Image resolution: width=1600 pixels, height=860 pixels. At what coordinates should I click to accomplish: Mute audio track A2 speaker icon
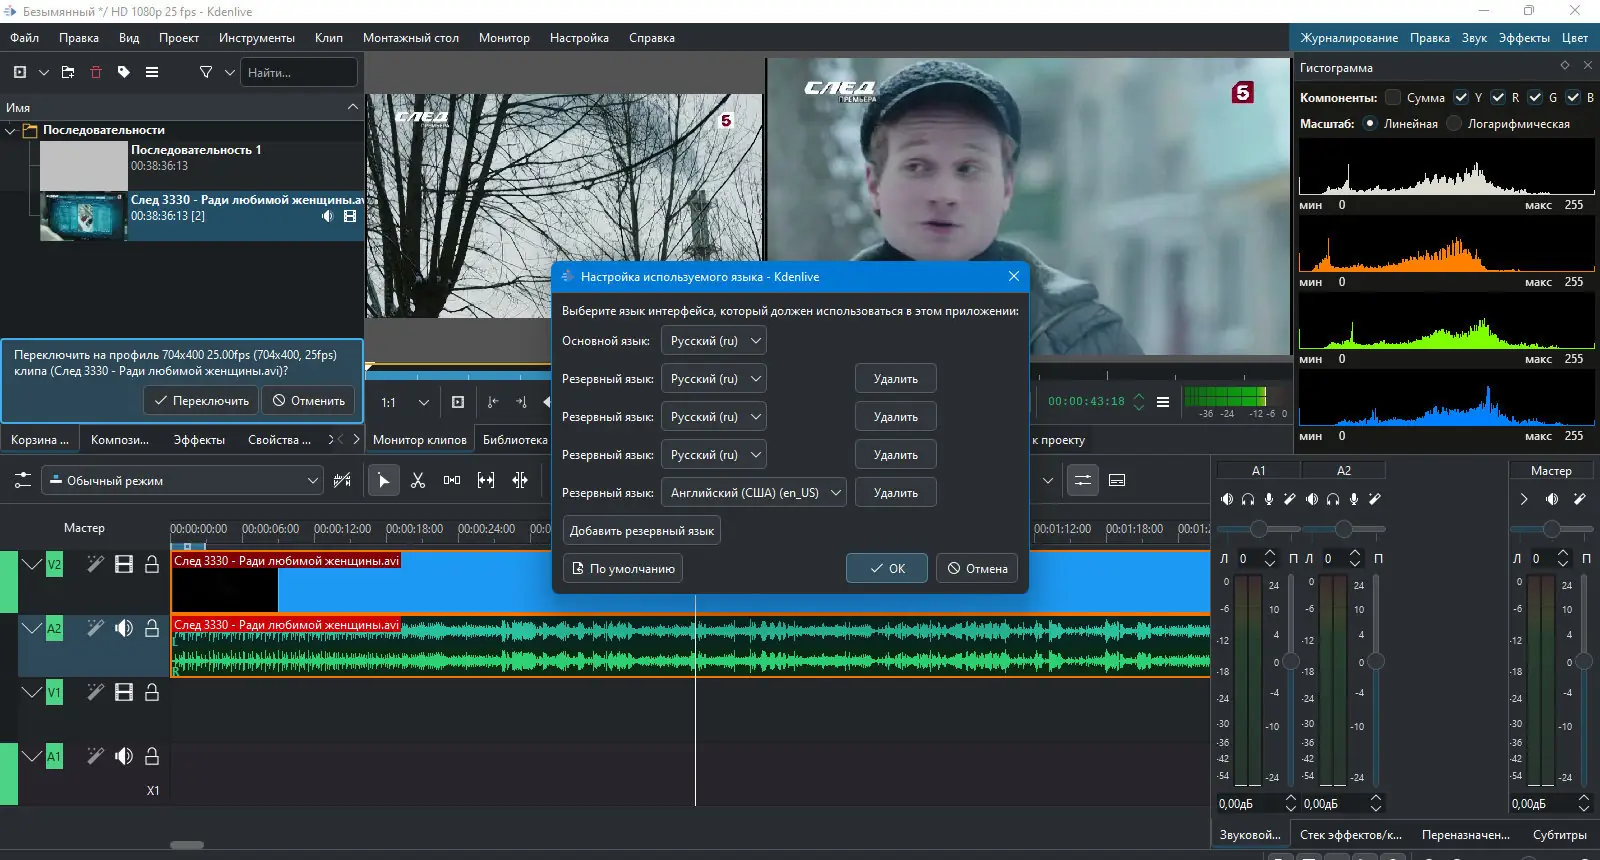pyautogui.click(x=124, y=628)
